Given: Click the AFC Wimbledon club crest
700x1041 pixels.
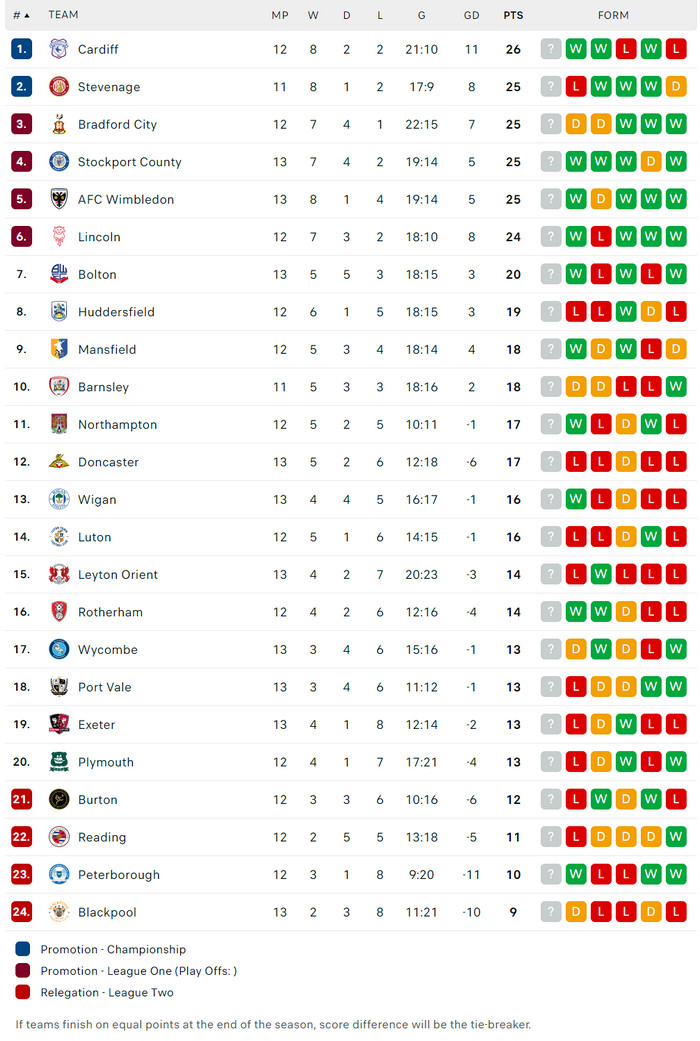Looking at the screenshot, I should 59,199.
